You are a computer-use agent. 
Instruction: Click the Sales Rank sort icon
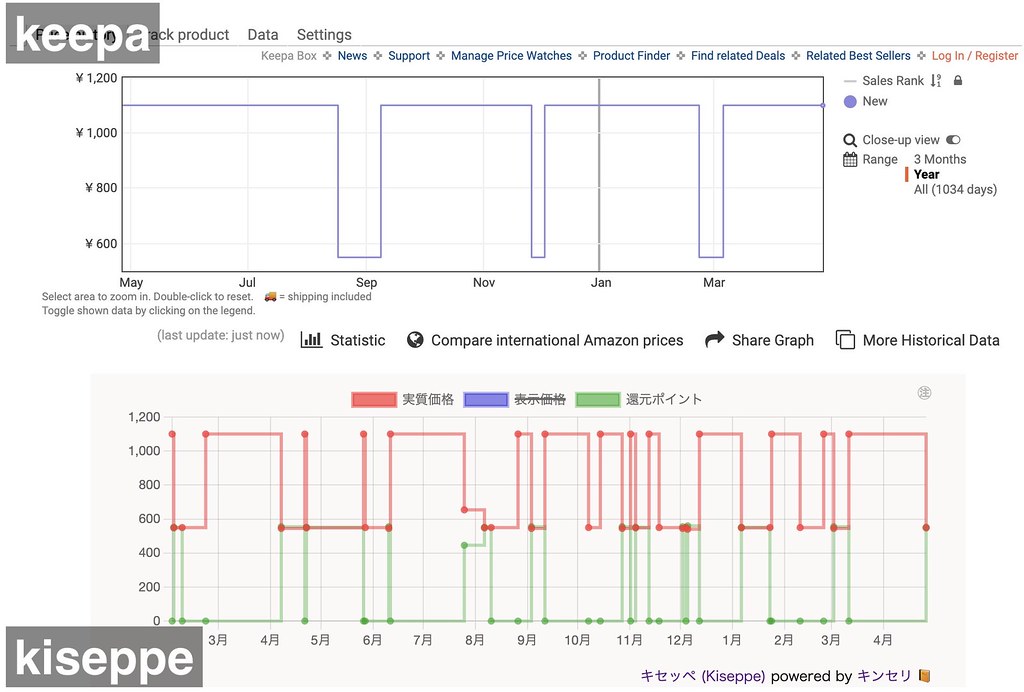(x=936, y=80)
